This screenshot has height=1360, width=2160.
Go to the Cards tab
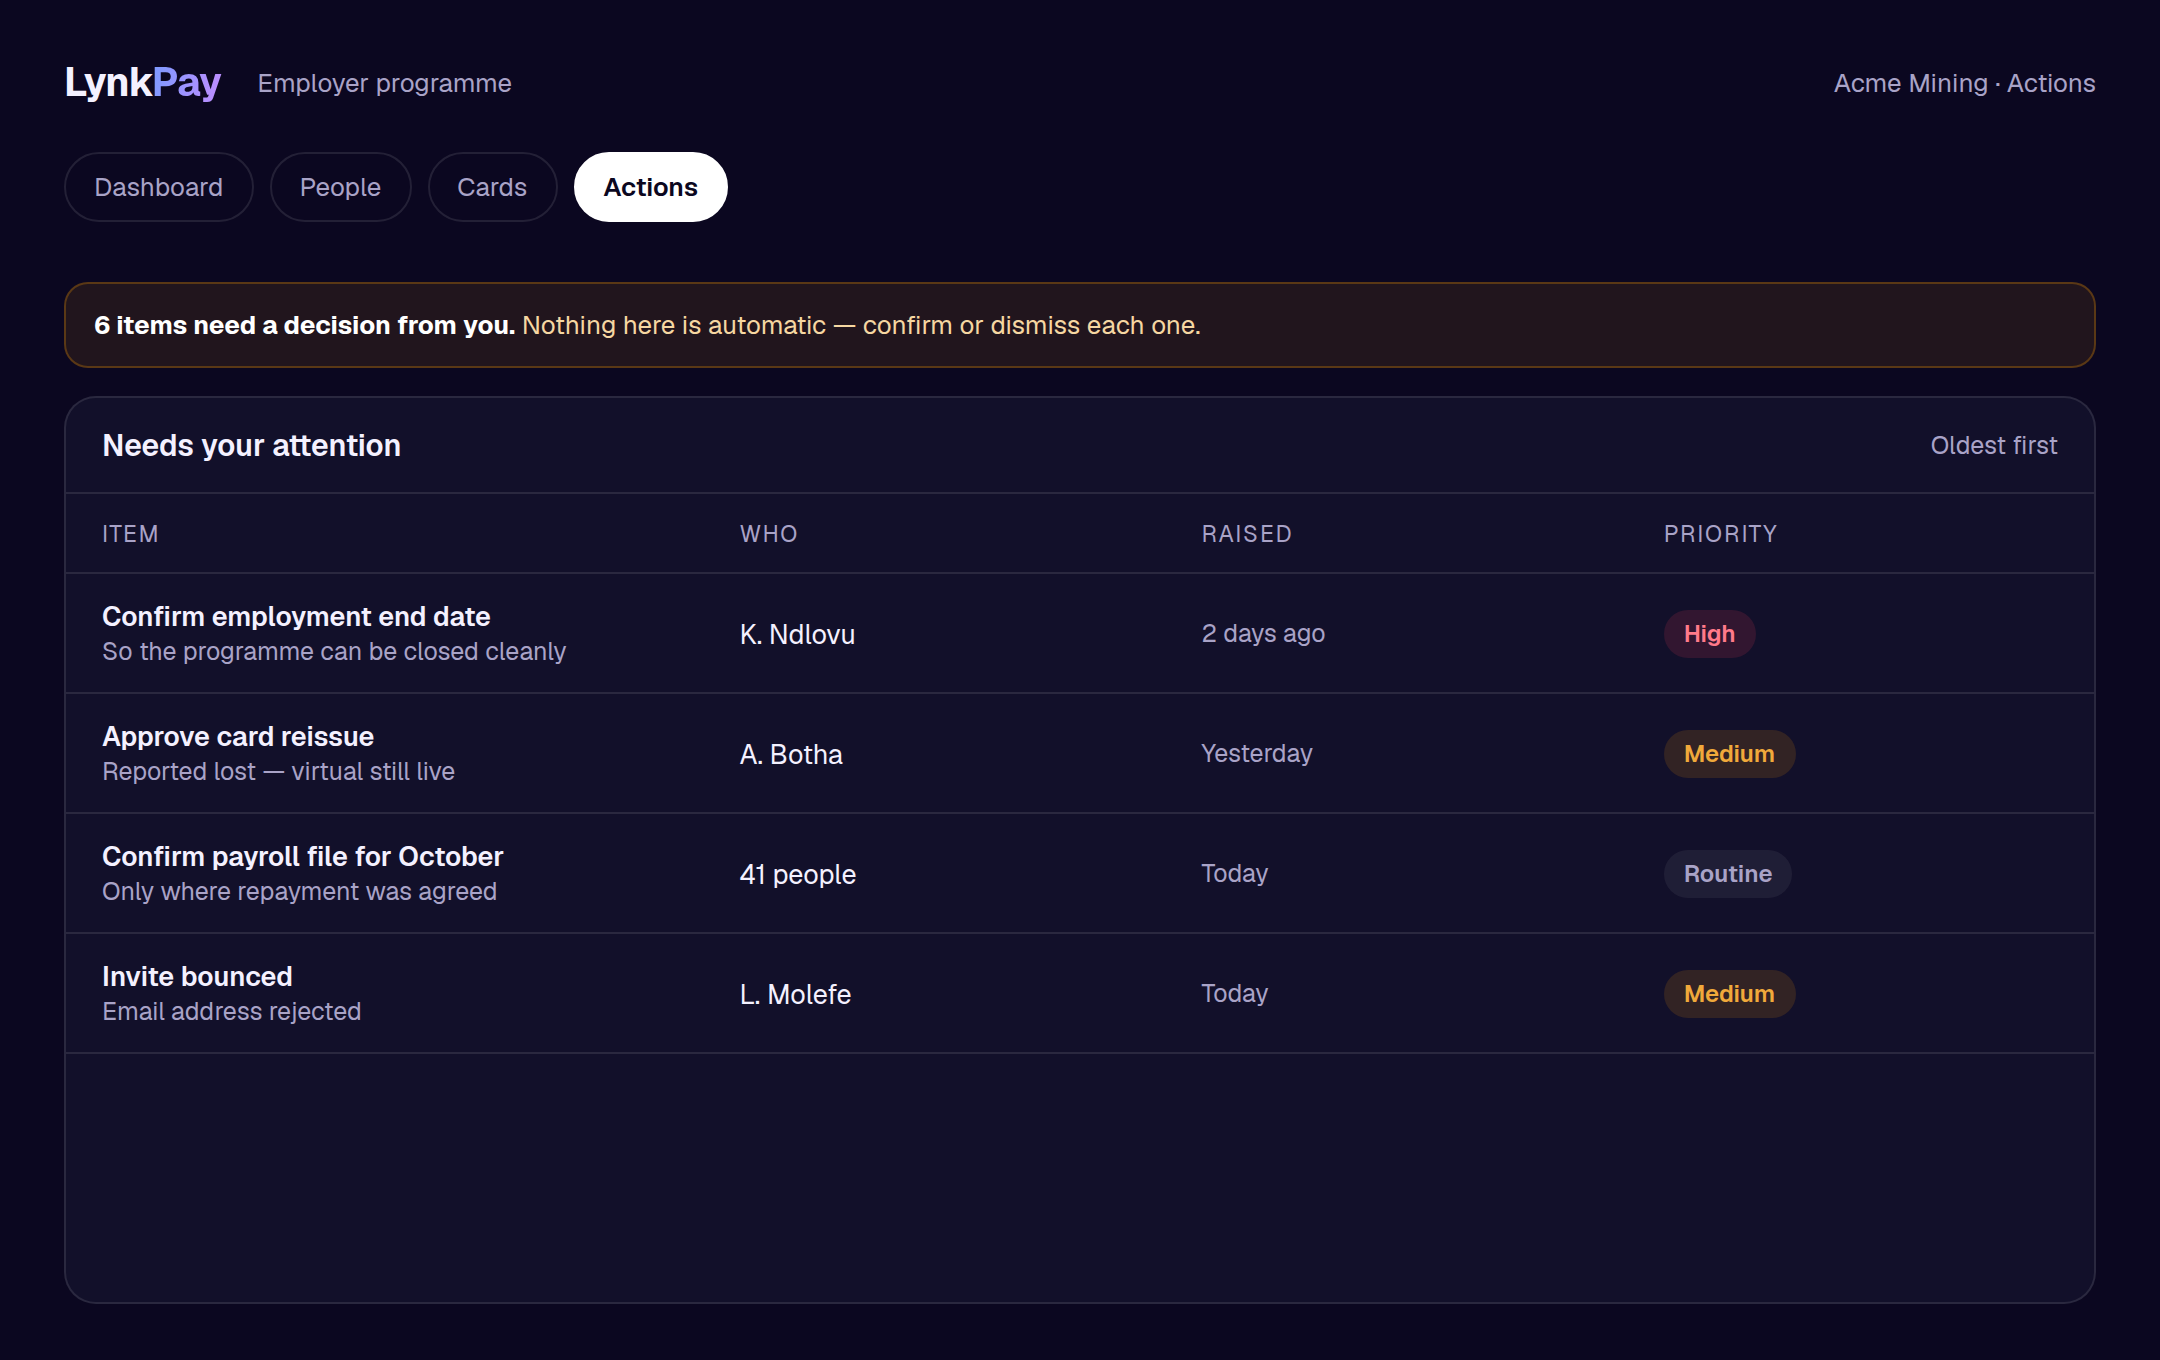coord(492,187)
